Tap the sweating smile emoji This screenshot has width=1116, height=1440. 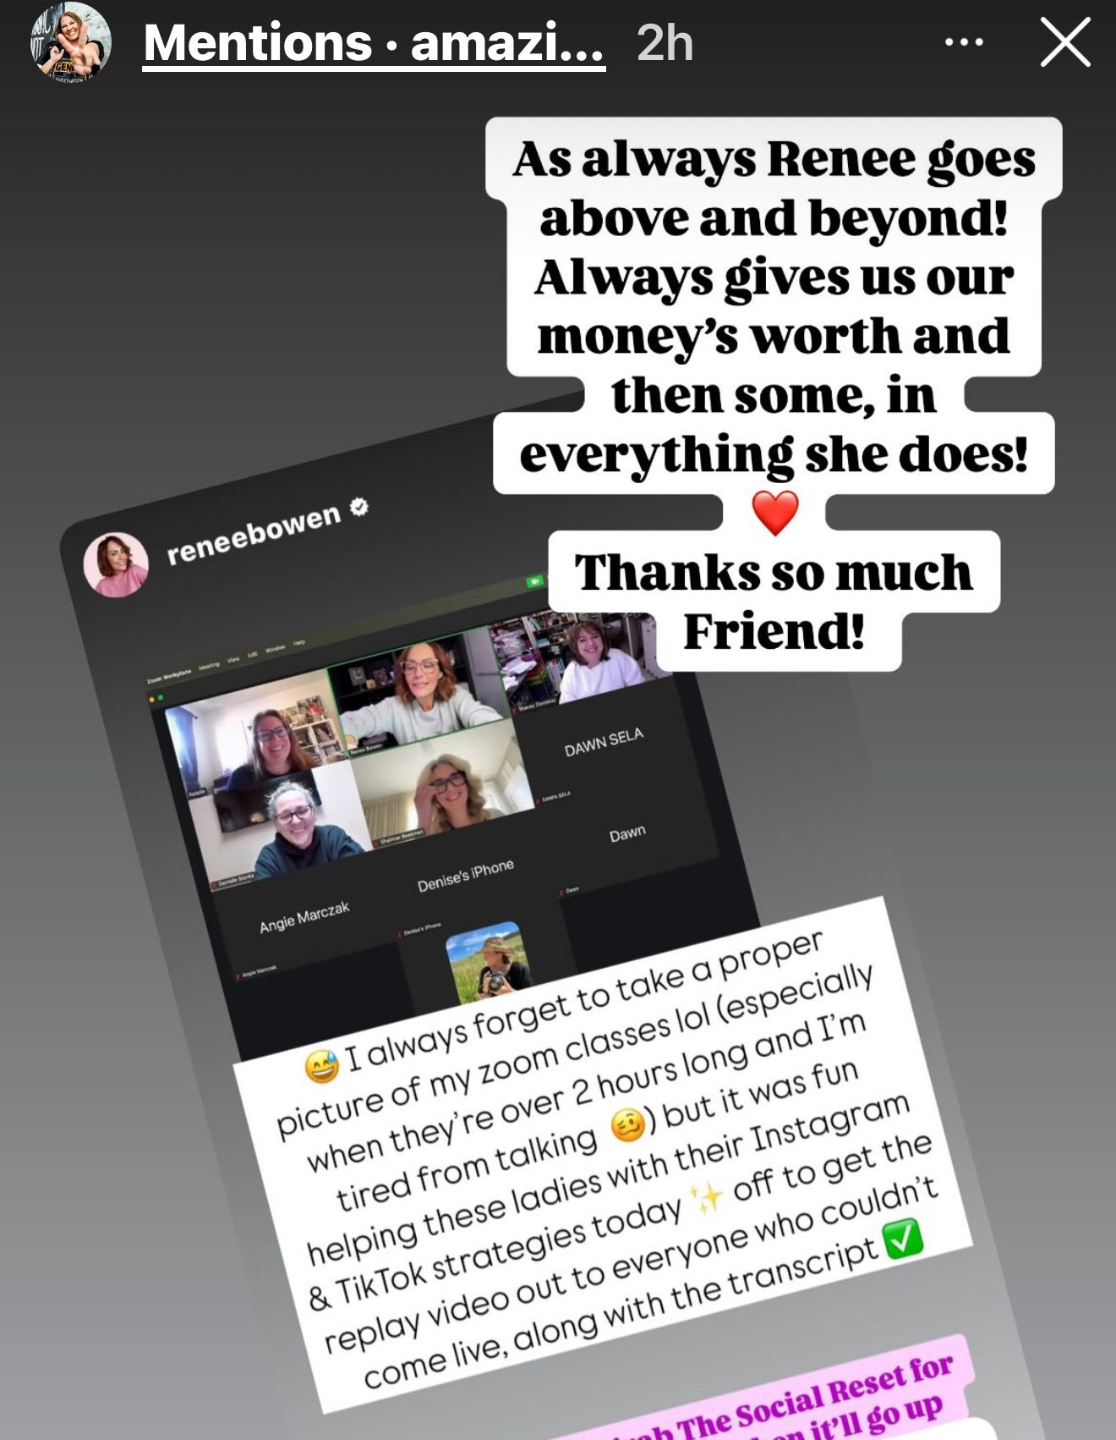pos(322,1067)
